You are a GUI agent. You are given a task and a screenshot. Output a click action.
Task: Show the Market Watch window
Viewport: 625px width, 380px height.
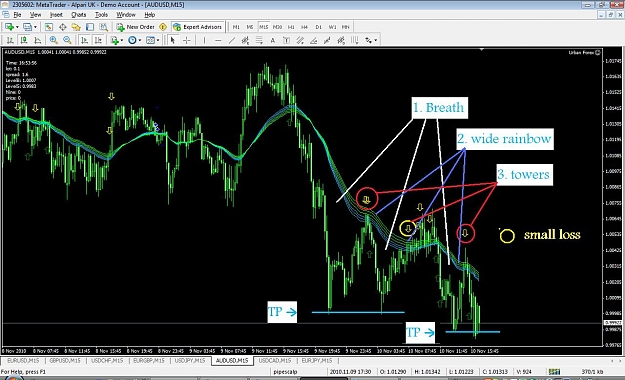click(49, 27)
